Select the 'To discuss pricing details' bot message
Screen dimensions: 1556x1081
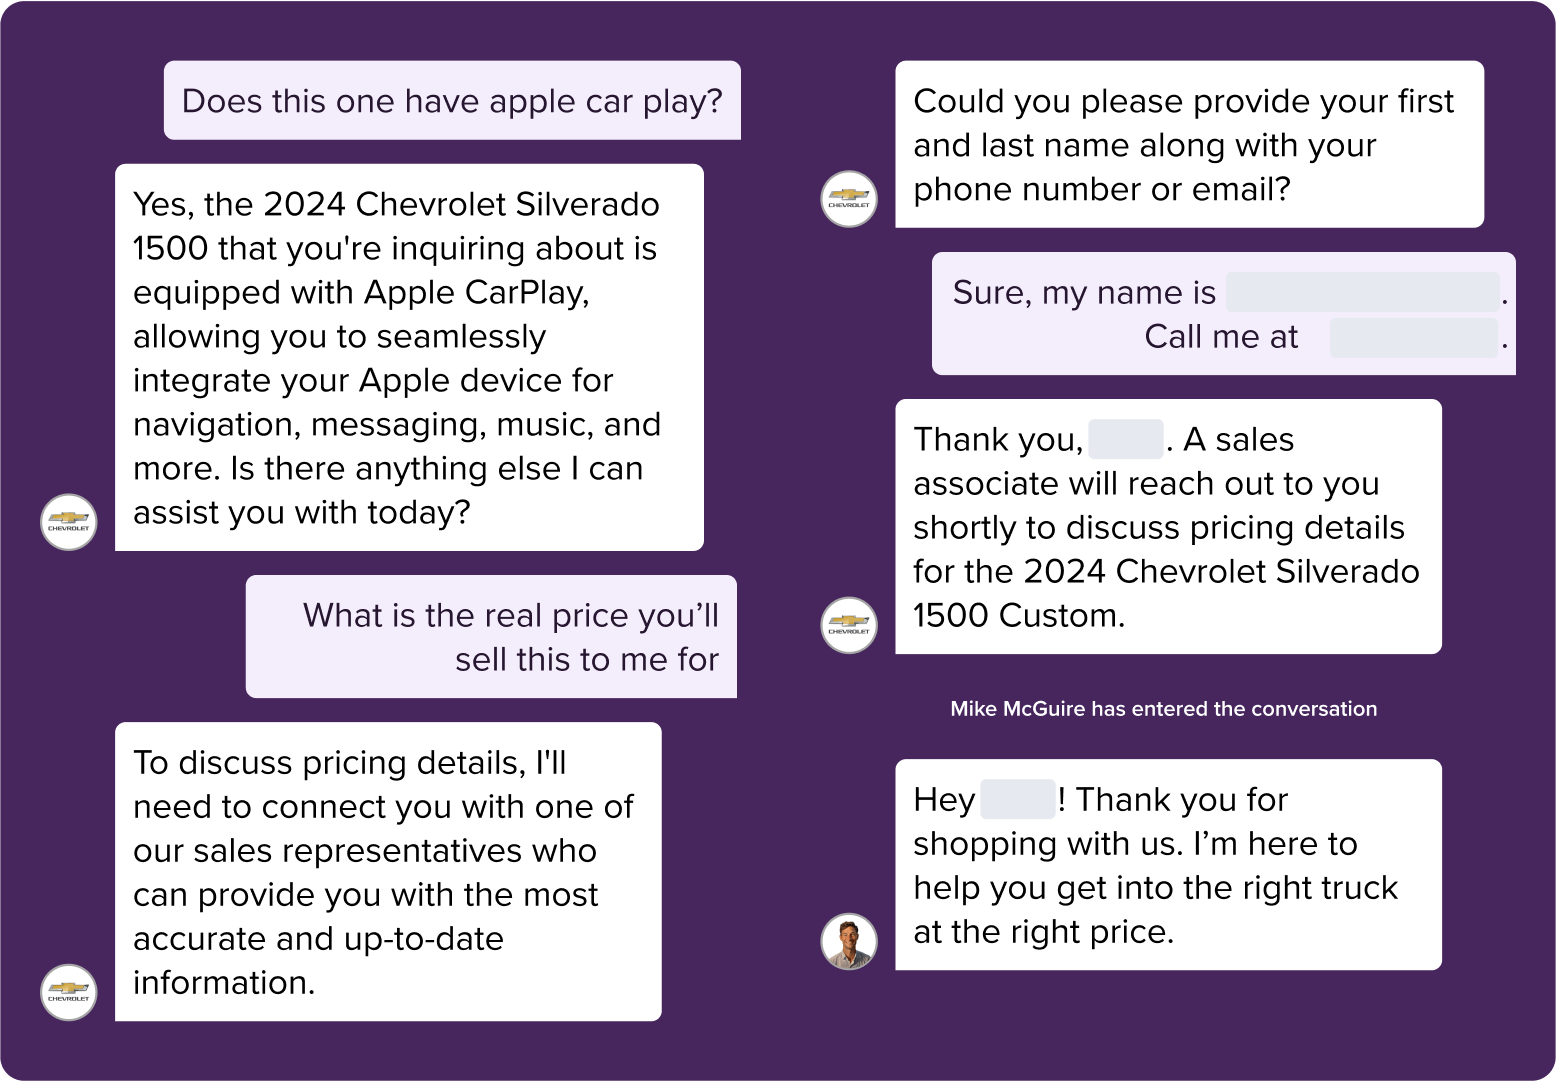tap(388, 872)
